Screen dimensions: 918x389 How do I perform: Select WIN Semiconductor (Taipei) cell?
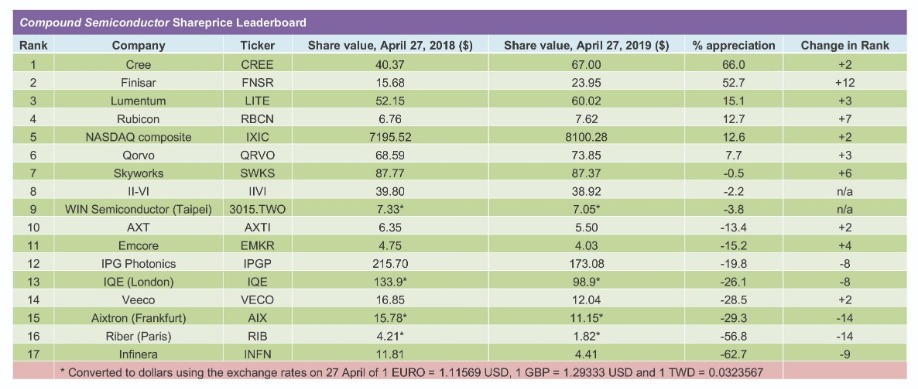pyautogui.click(x=138, y=209)
